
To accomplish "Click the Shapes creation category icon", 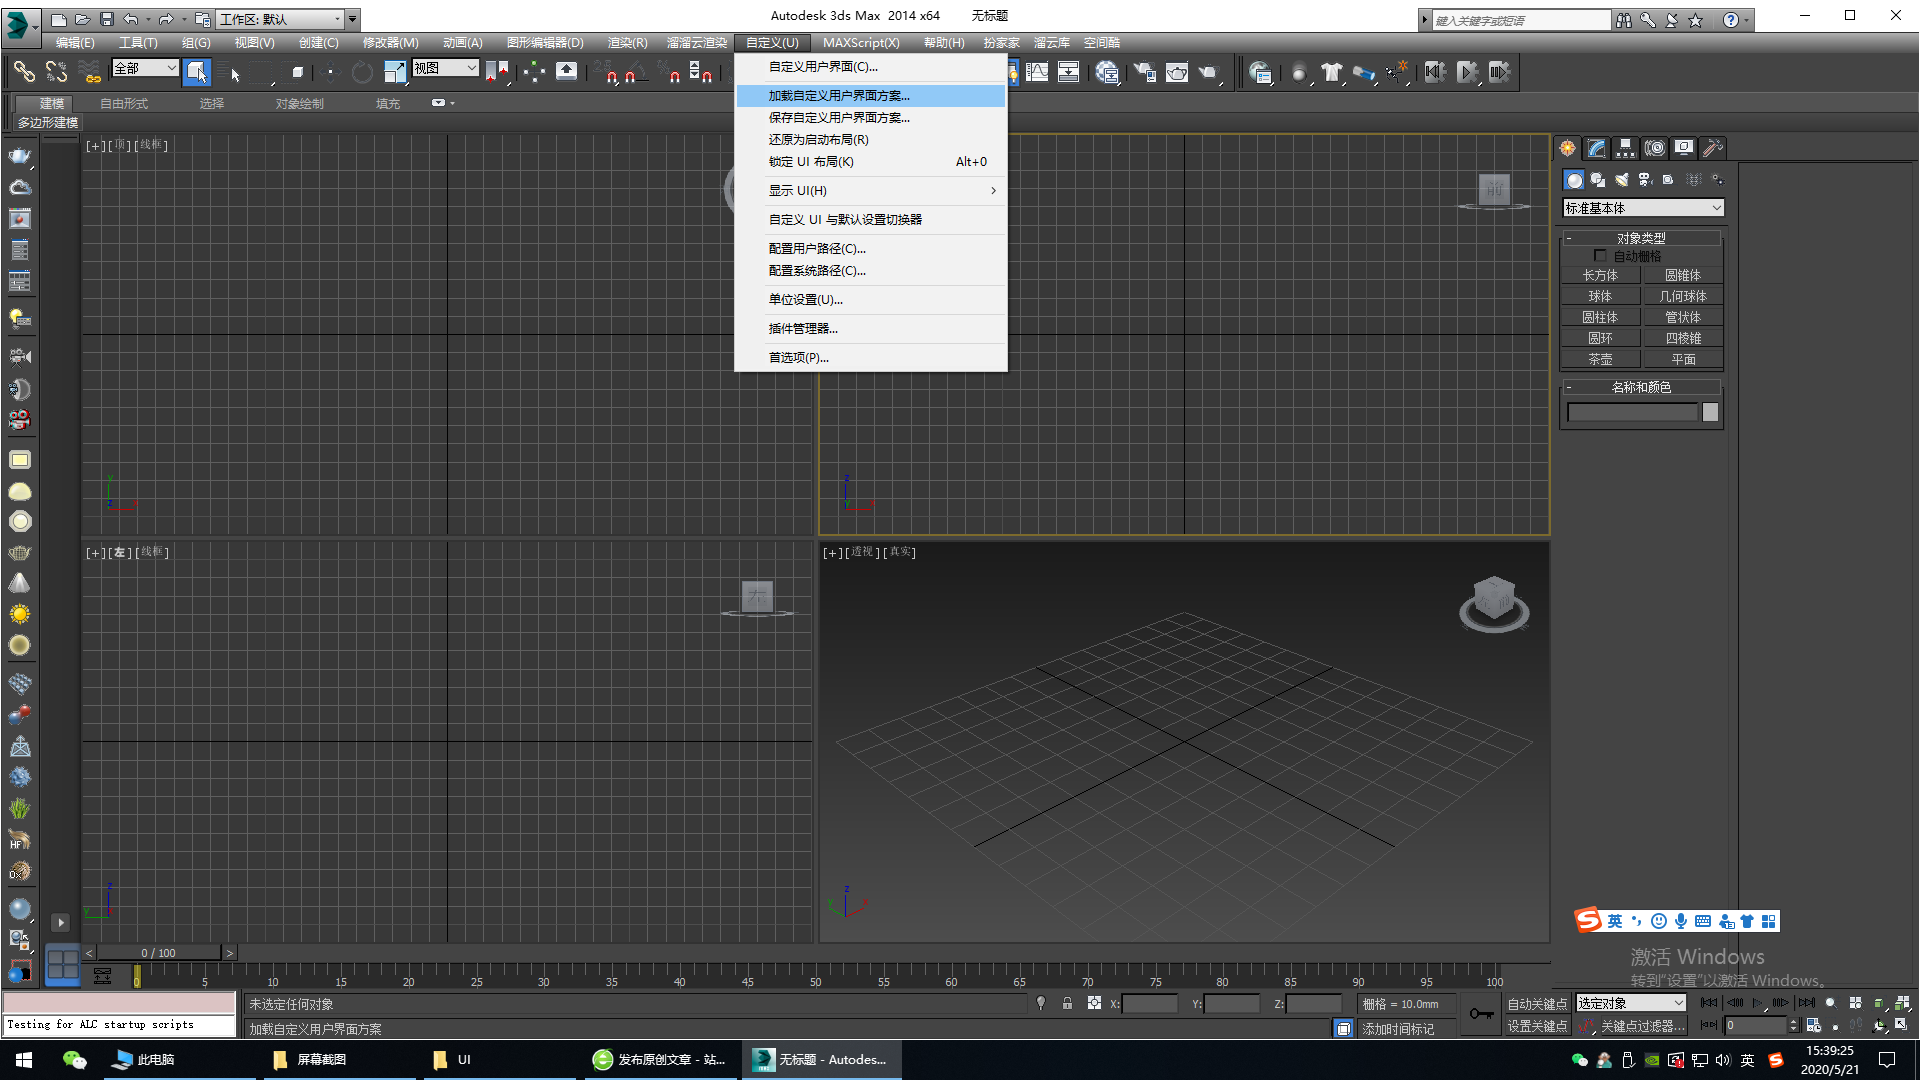I will [1598, 180].
